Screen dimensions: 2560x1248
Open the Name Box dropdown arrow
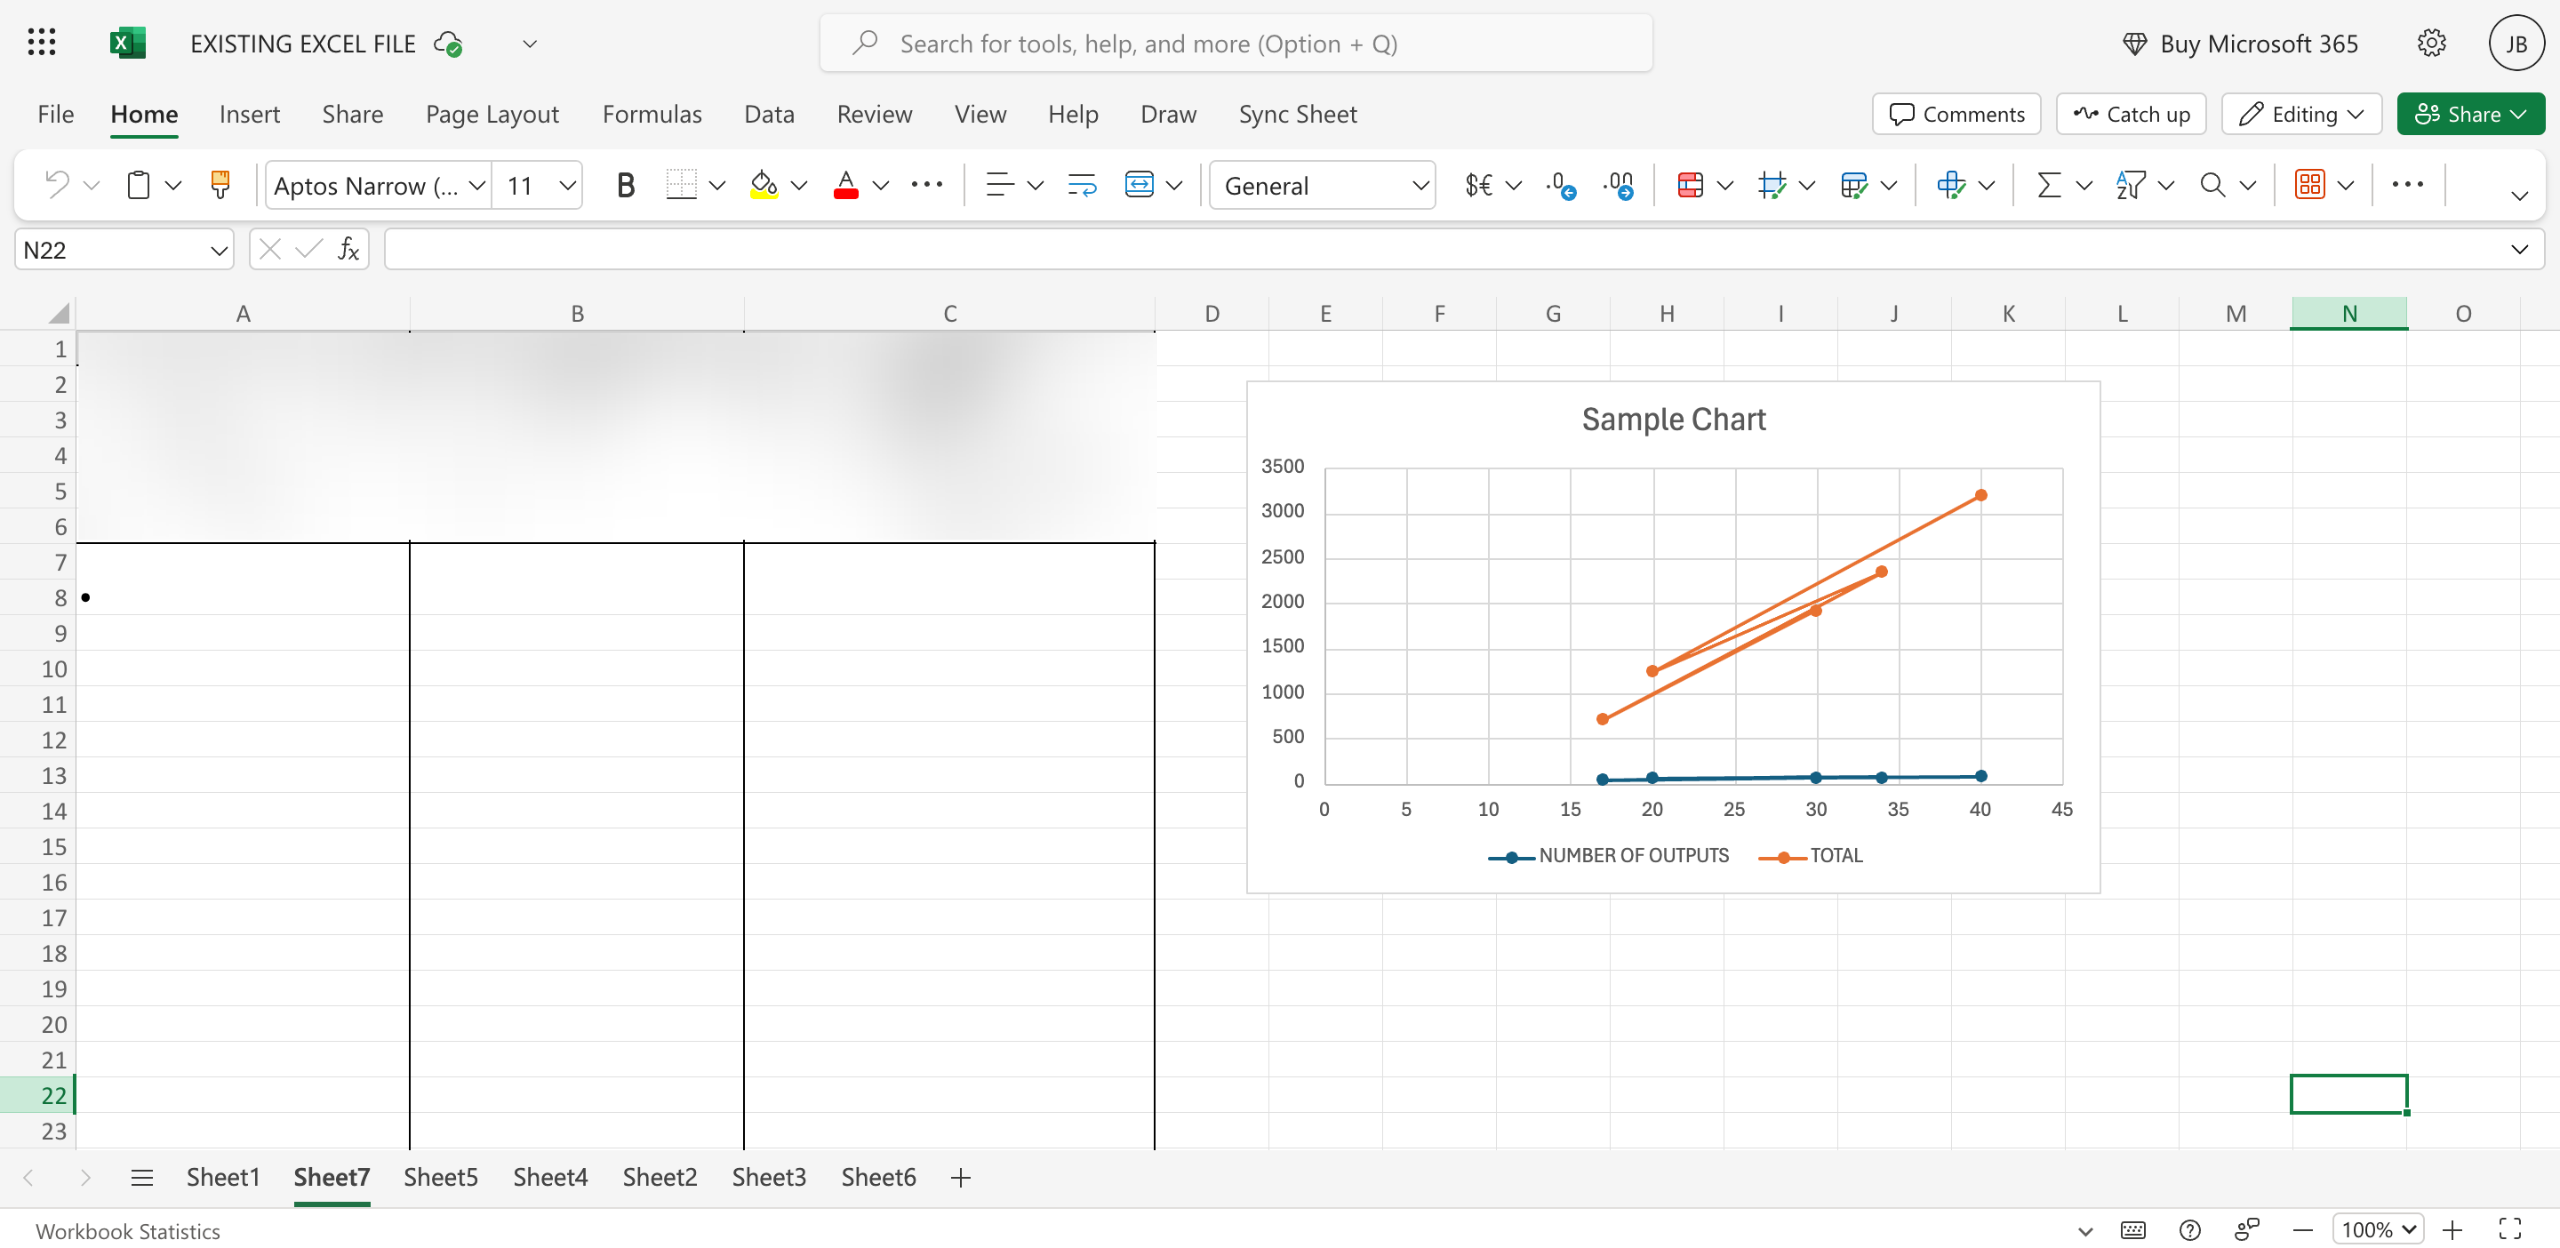point(219,250)
